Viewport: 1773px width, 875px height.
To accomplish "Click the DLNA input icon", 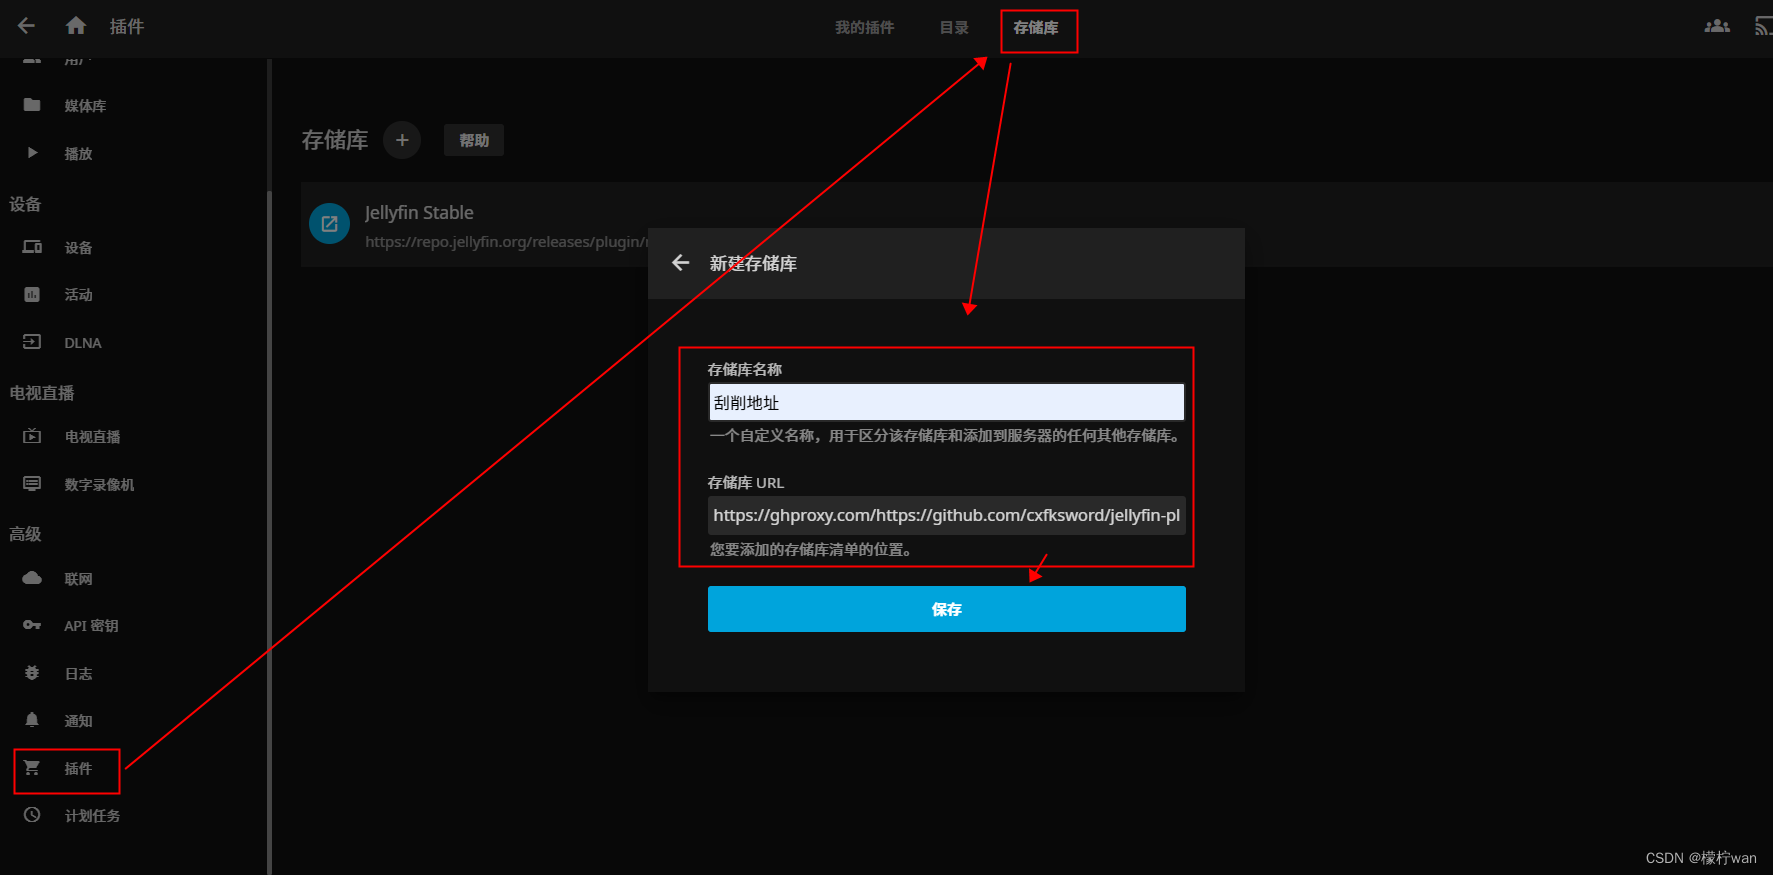I will 32,342.
